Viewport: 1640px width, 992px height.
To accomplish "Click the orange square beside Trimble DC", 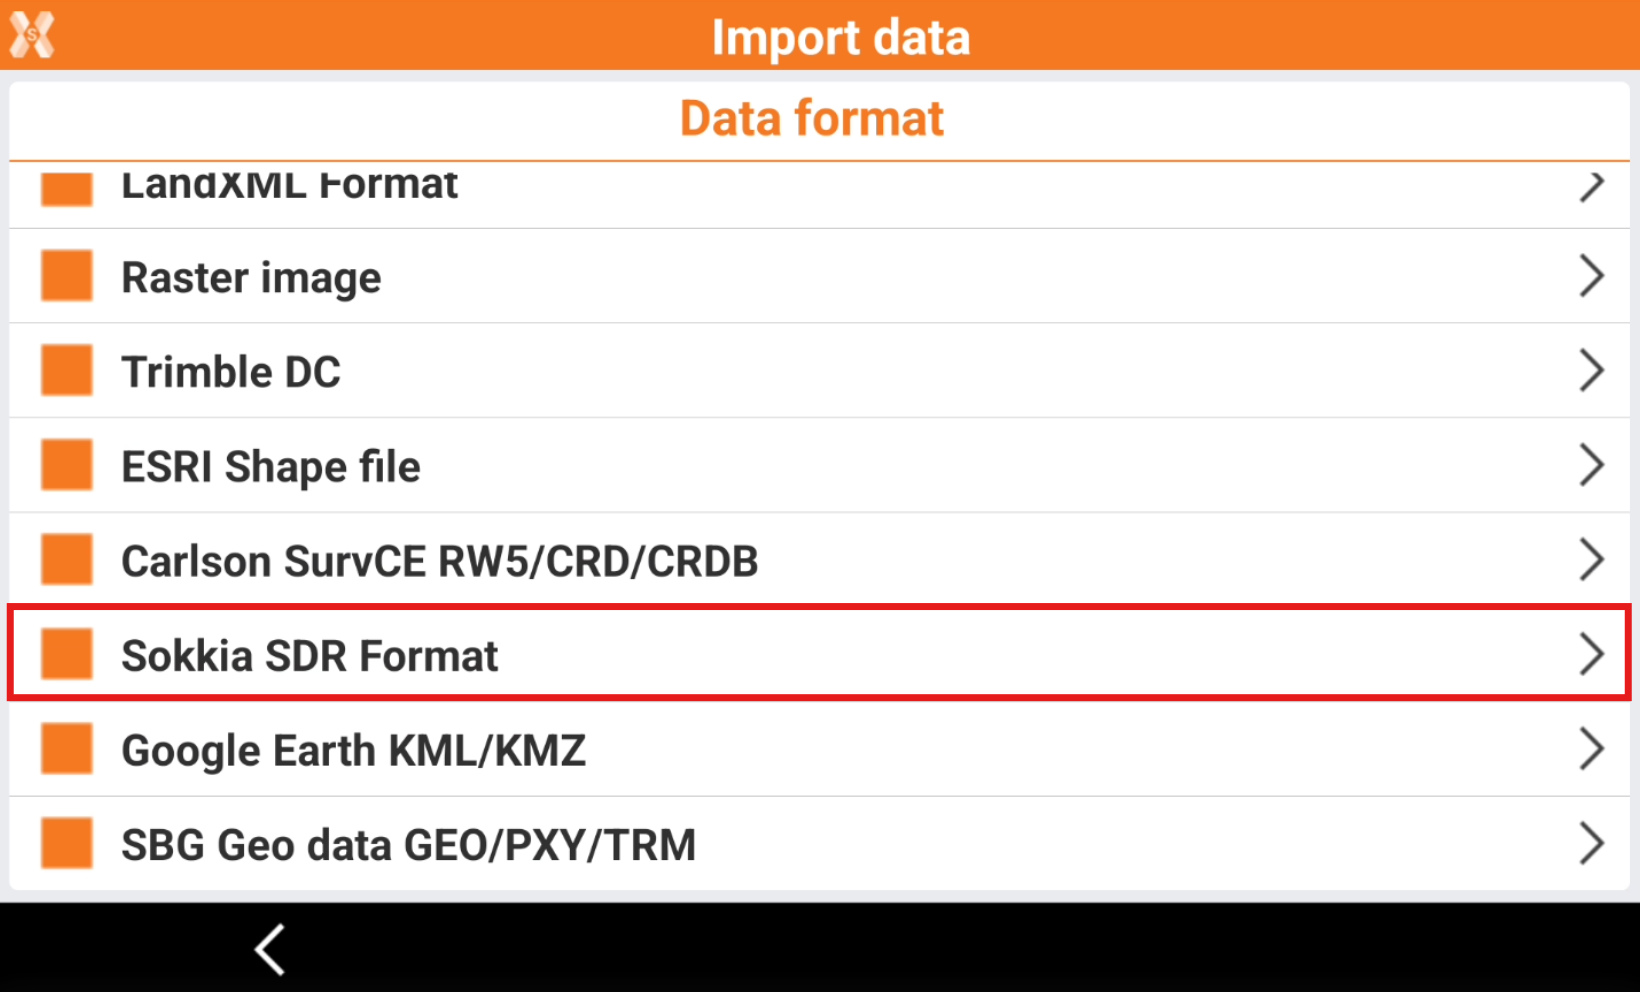I will tap(67, 371).
